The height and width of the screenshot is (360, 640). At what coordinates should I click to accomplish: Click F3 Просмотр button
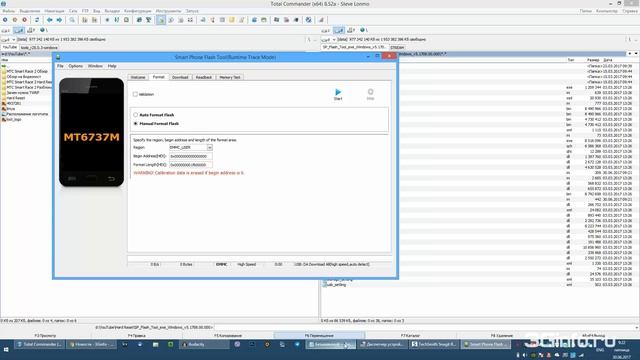(45, 336)
